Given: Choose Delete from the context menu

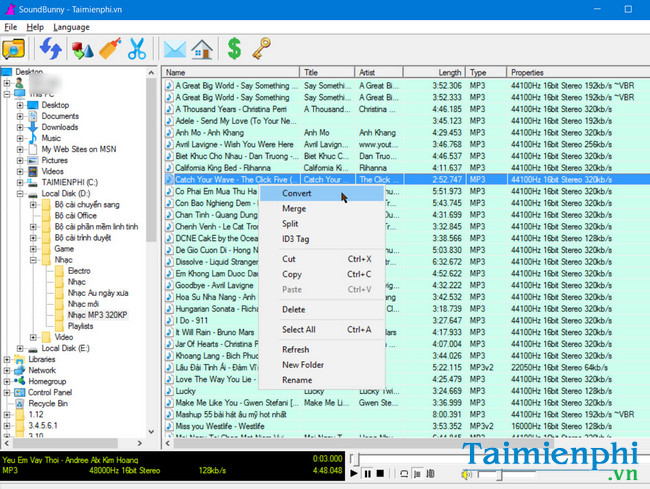Looking at the screenshot, I should (x=322, y=310).
